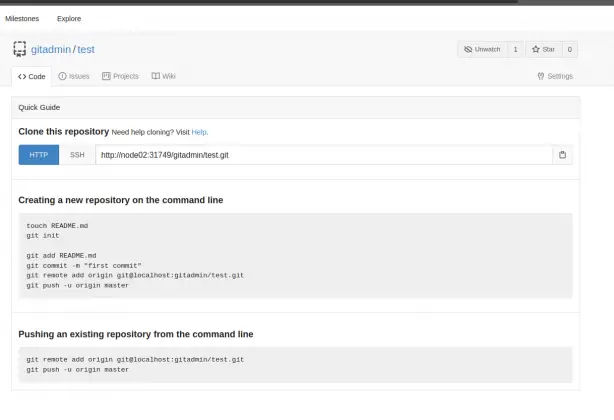Click the test repository name link
Image resolution: width=614 pixels, height=420 pixels.
(x=86, y=49)
